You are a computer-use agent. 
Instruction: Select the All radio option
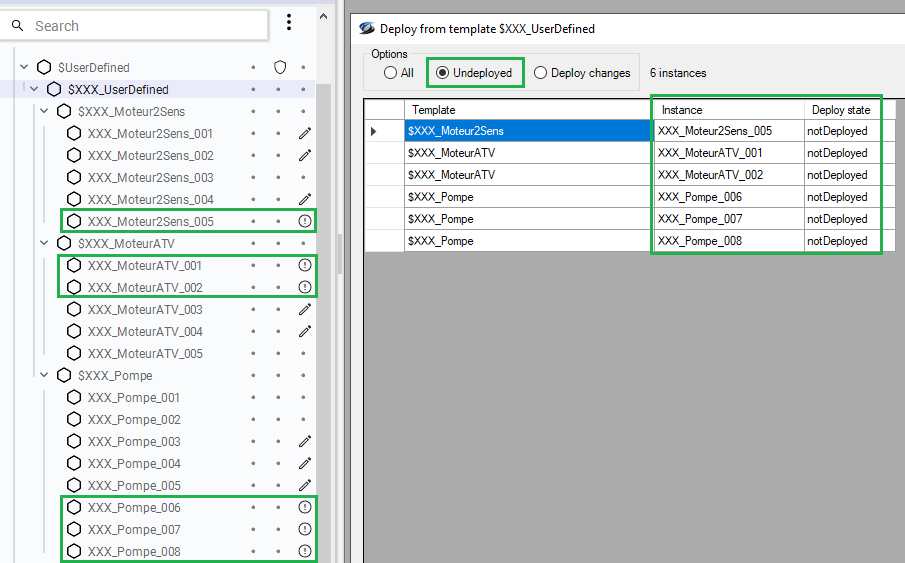click(x=391, y=73)
